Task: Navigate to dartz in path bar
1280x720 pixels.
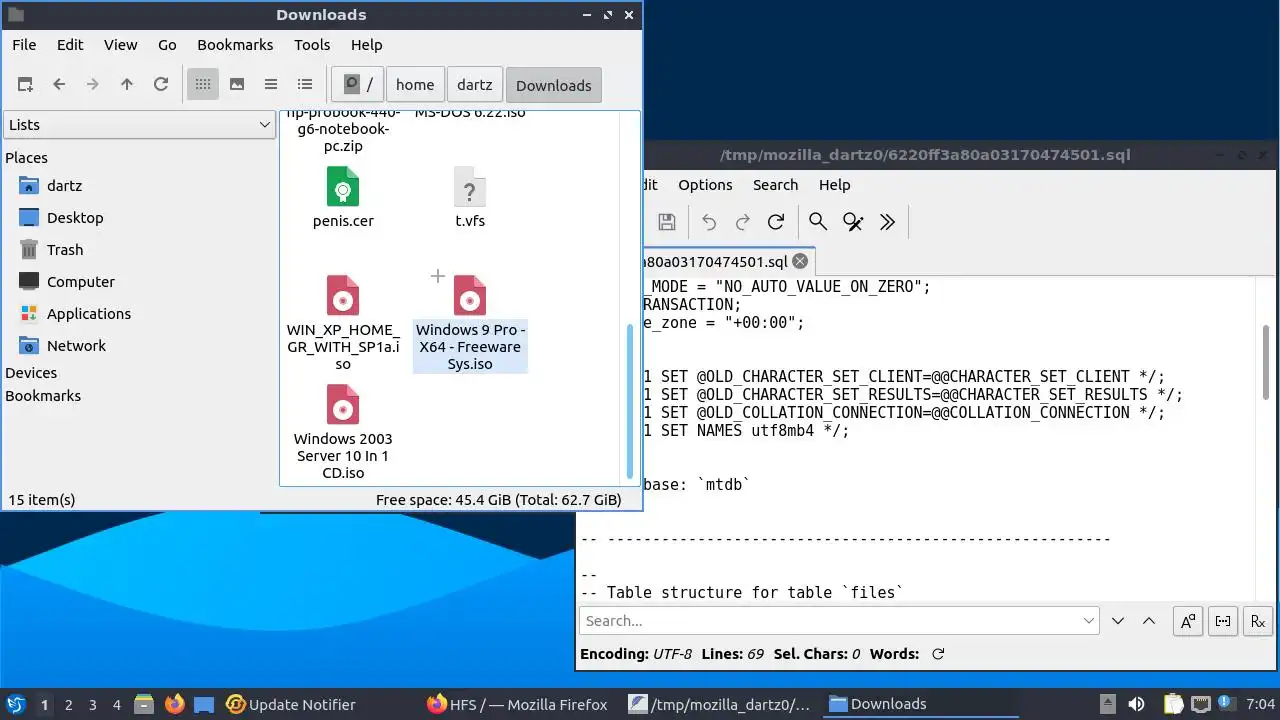Action: [x=475, y=85]
